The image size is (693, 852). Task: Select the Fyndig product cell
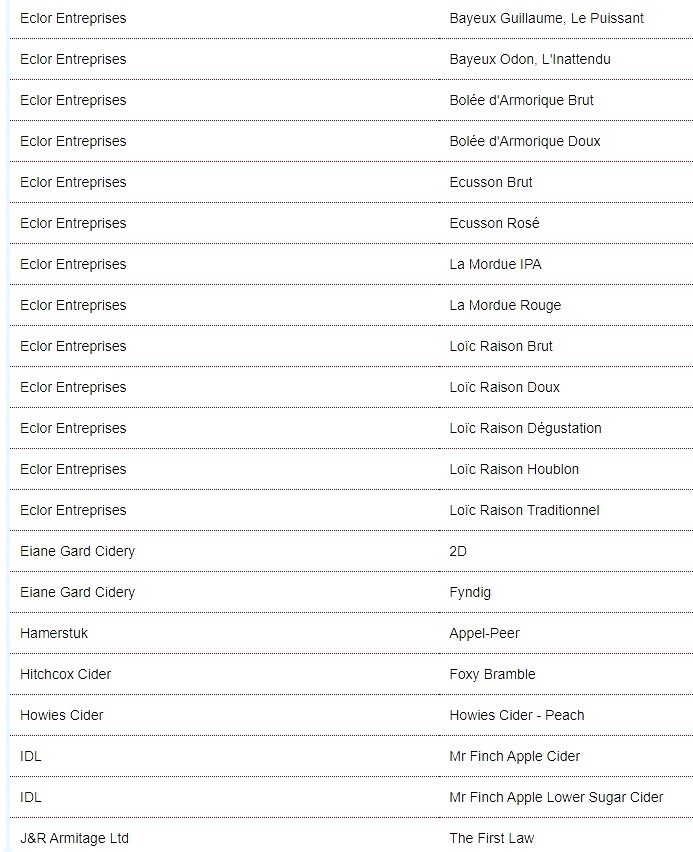pos(470,592)
